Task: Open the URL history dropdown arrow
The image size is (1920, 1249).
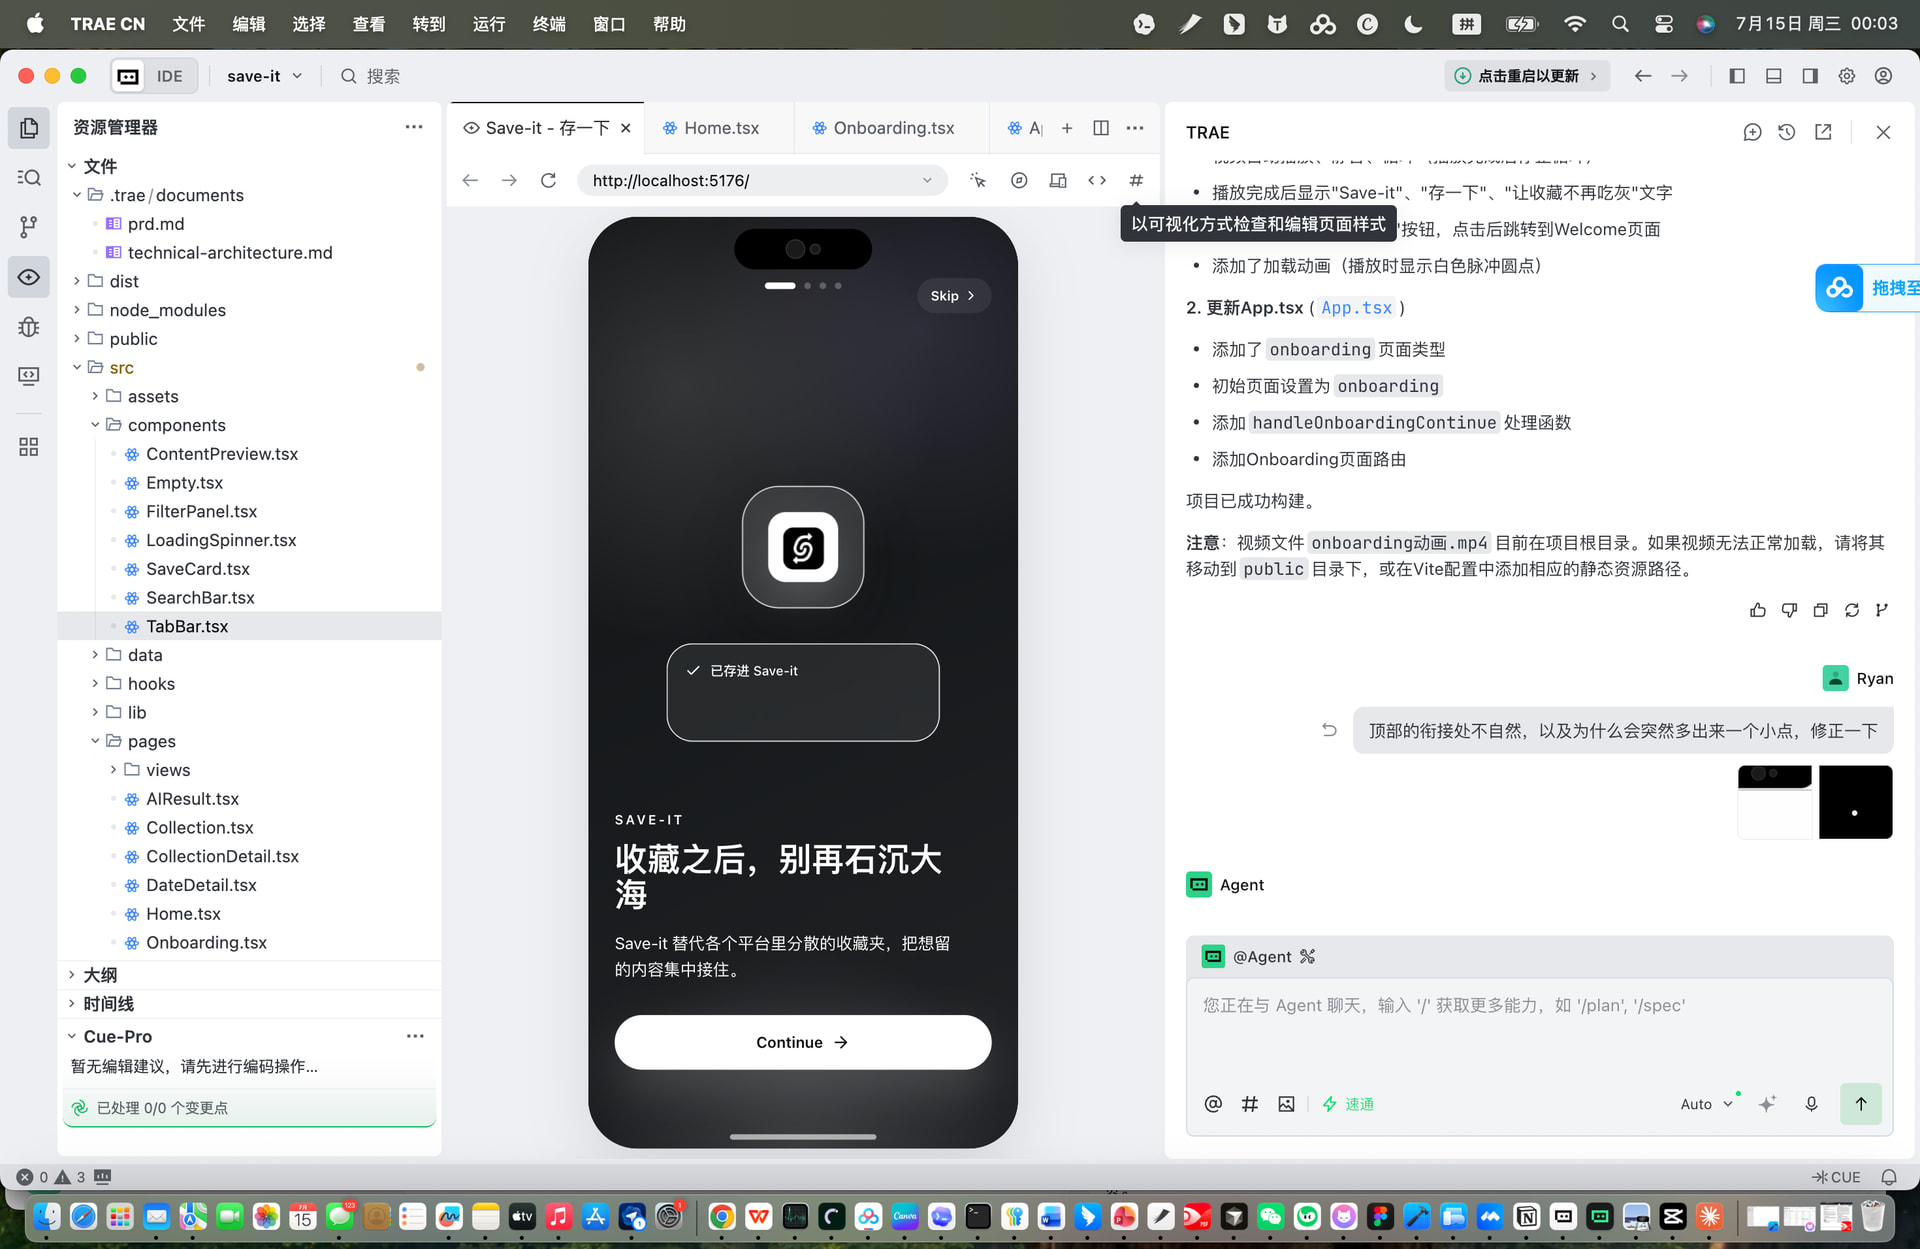Action: coord(927,180)
